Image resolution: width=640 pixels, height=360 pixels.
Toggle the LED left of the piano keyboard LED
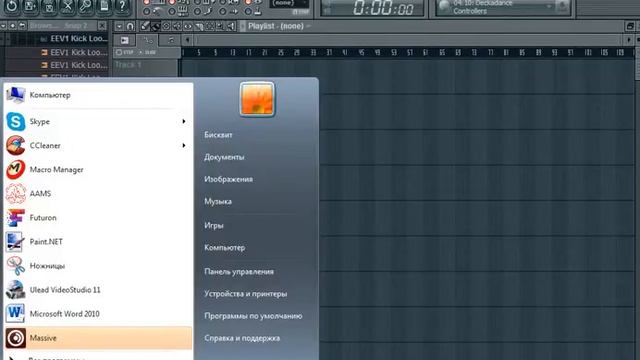click(147, 11)
